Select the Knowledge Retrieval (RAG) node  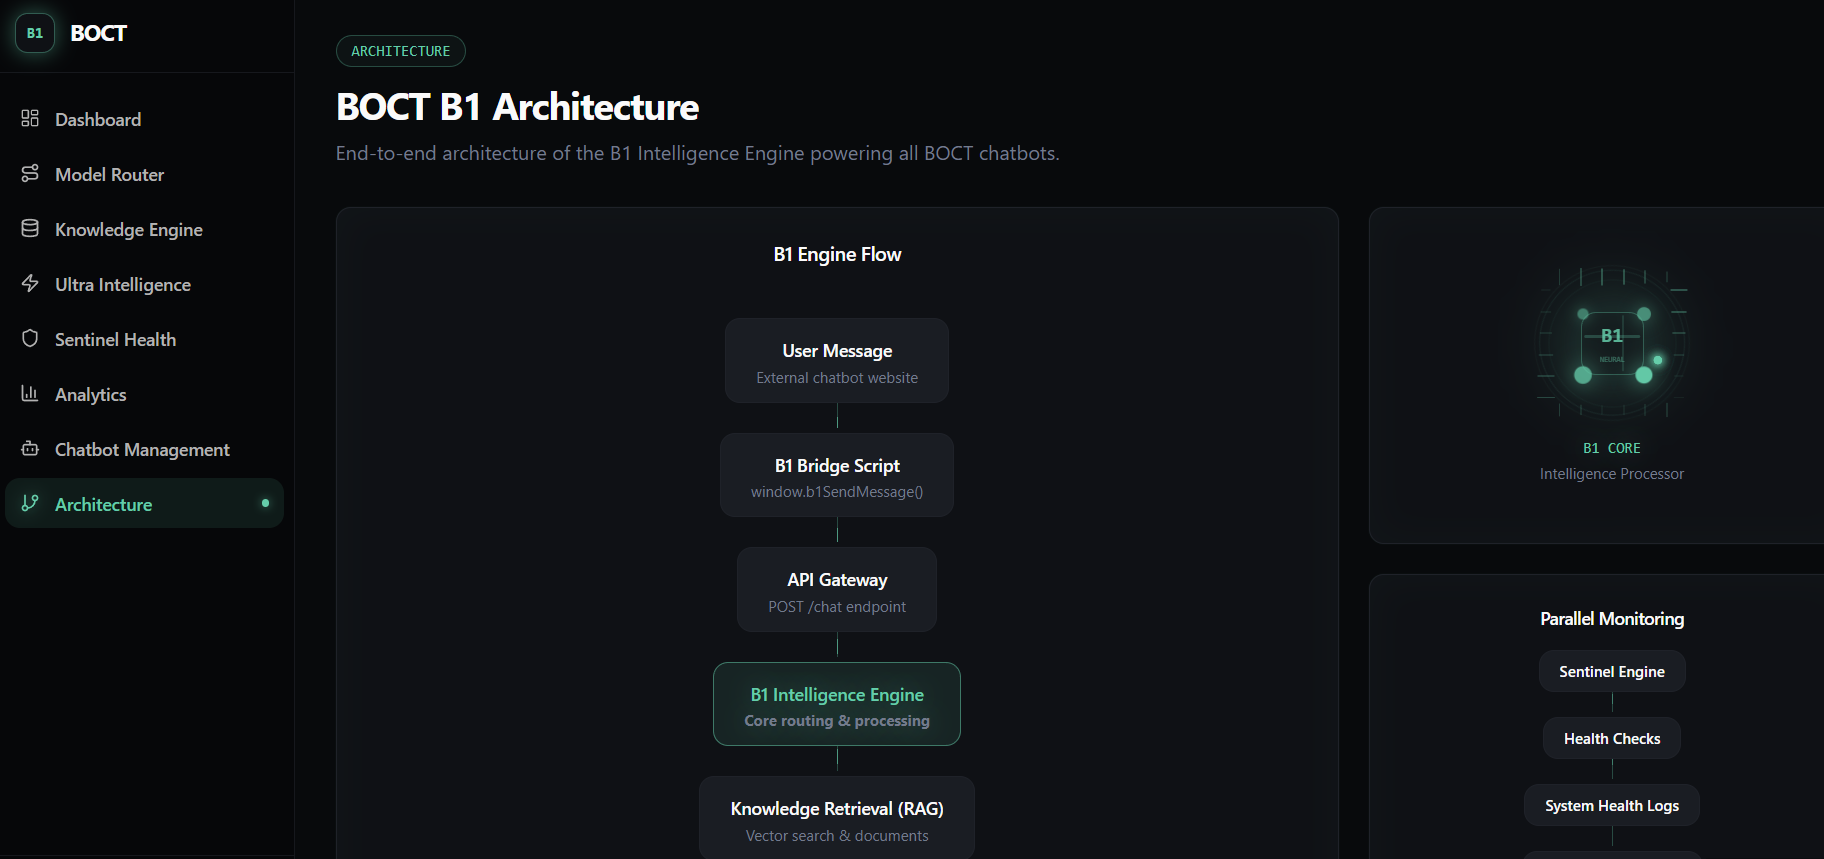tap(837, 818)
